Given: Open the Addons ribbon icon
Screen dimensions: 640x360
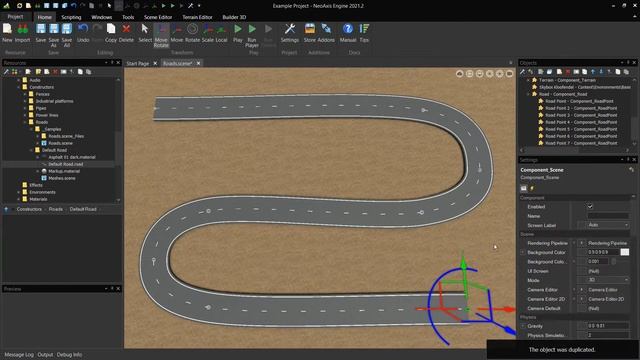Looking at the screenshot, I should [x=326, y=33].
